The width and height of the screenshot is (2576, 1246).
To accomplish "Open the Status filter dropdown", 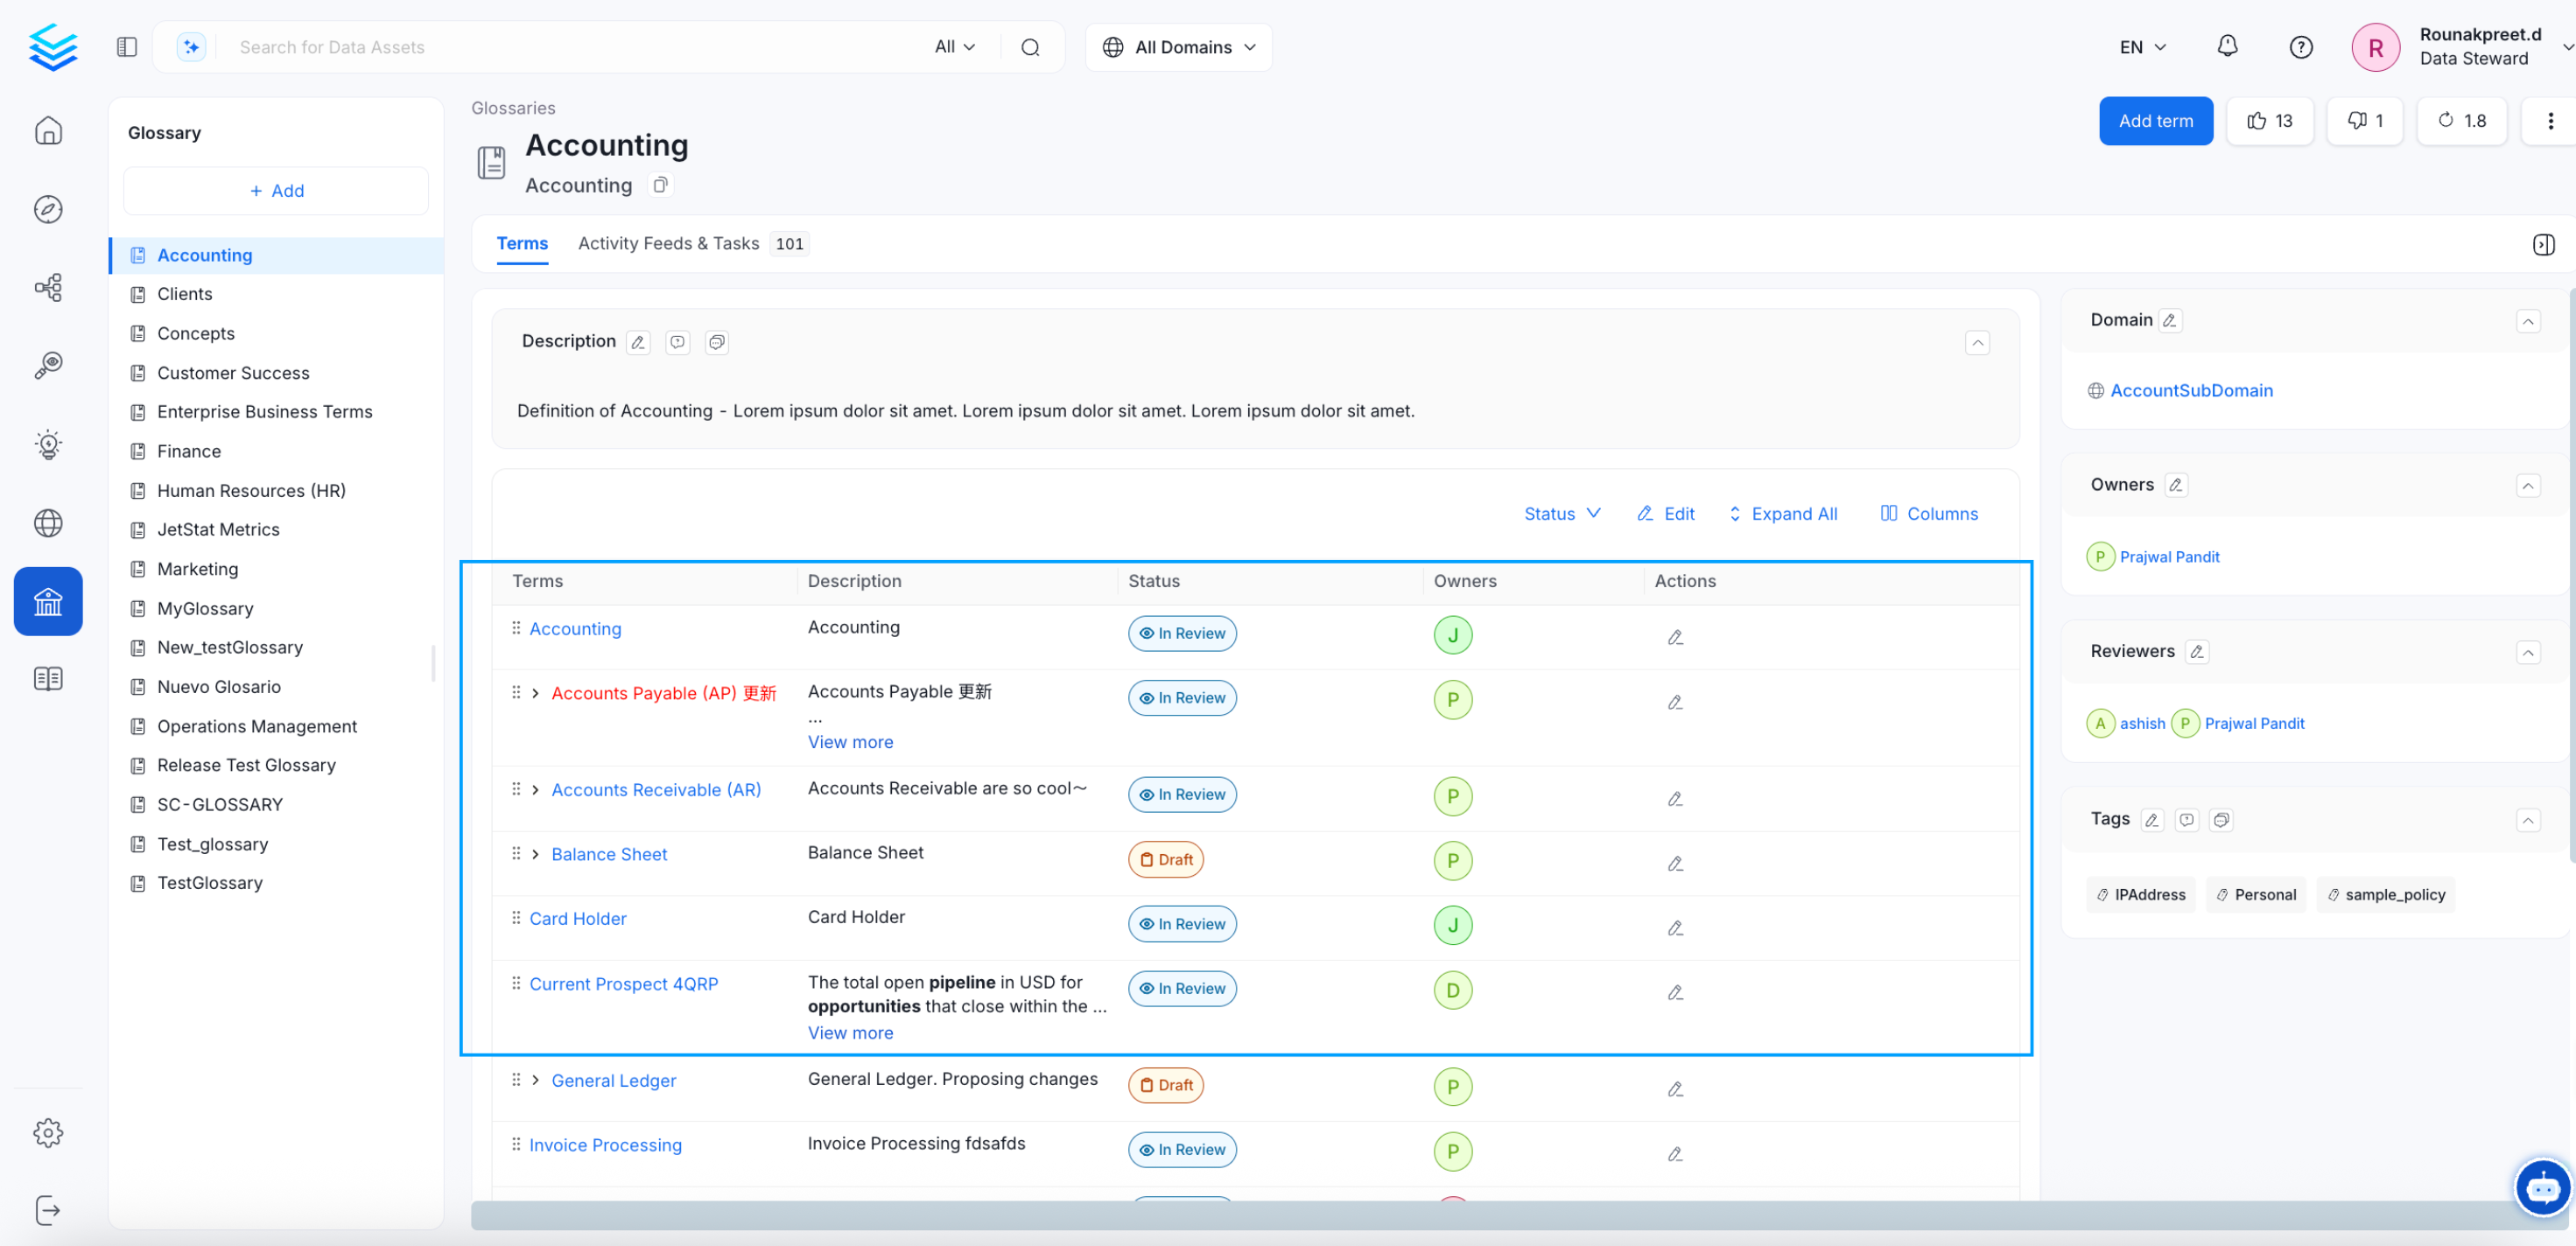I will click(x=1562, y=513).
